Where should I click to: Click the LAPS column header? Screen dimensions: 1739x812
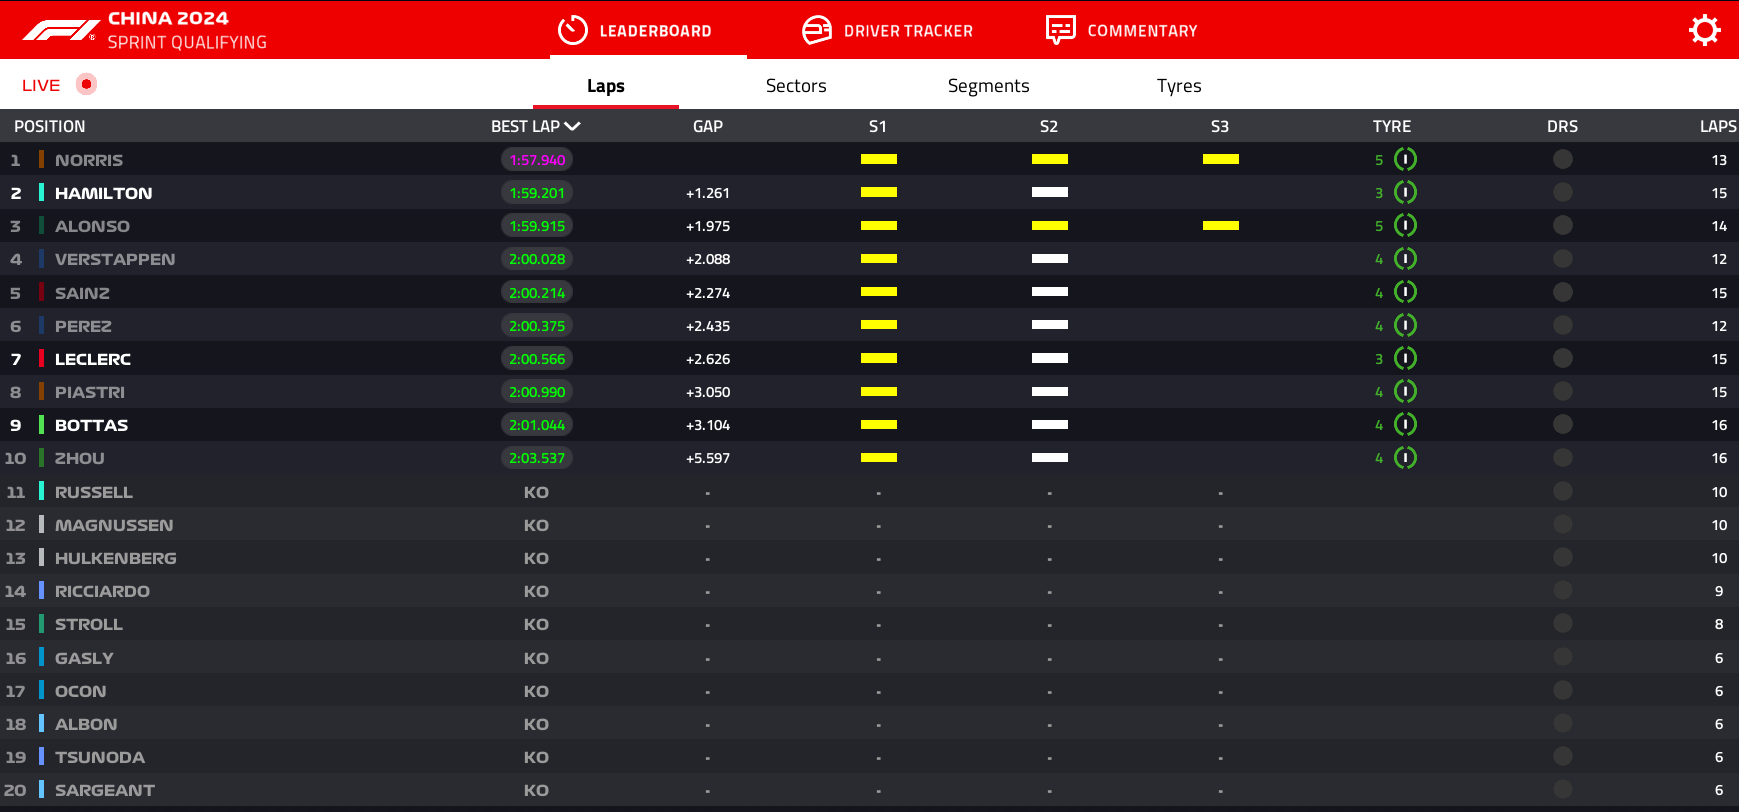[1718, 126]
